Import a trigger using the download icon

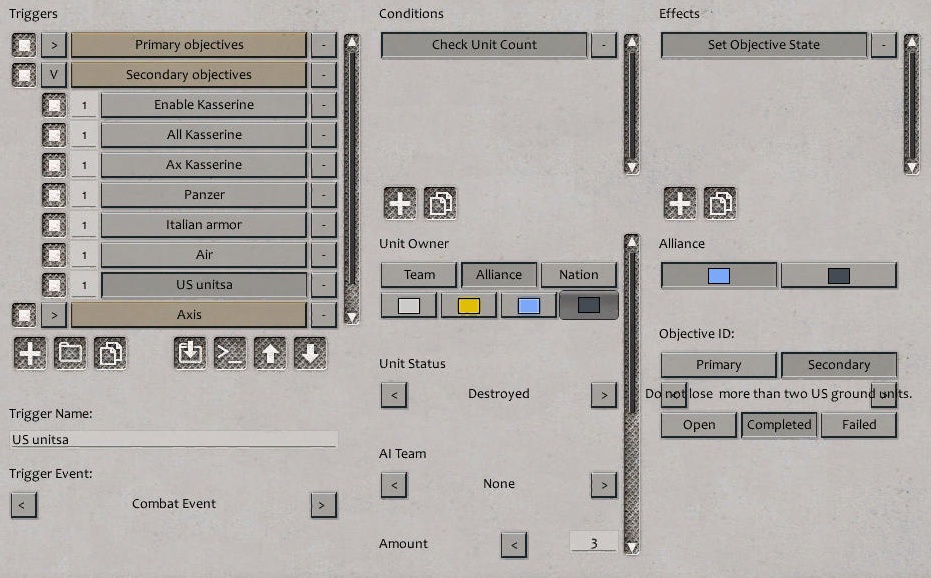(x=189, y=355)
